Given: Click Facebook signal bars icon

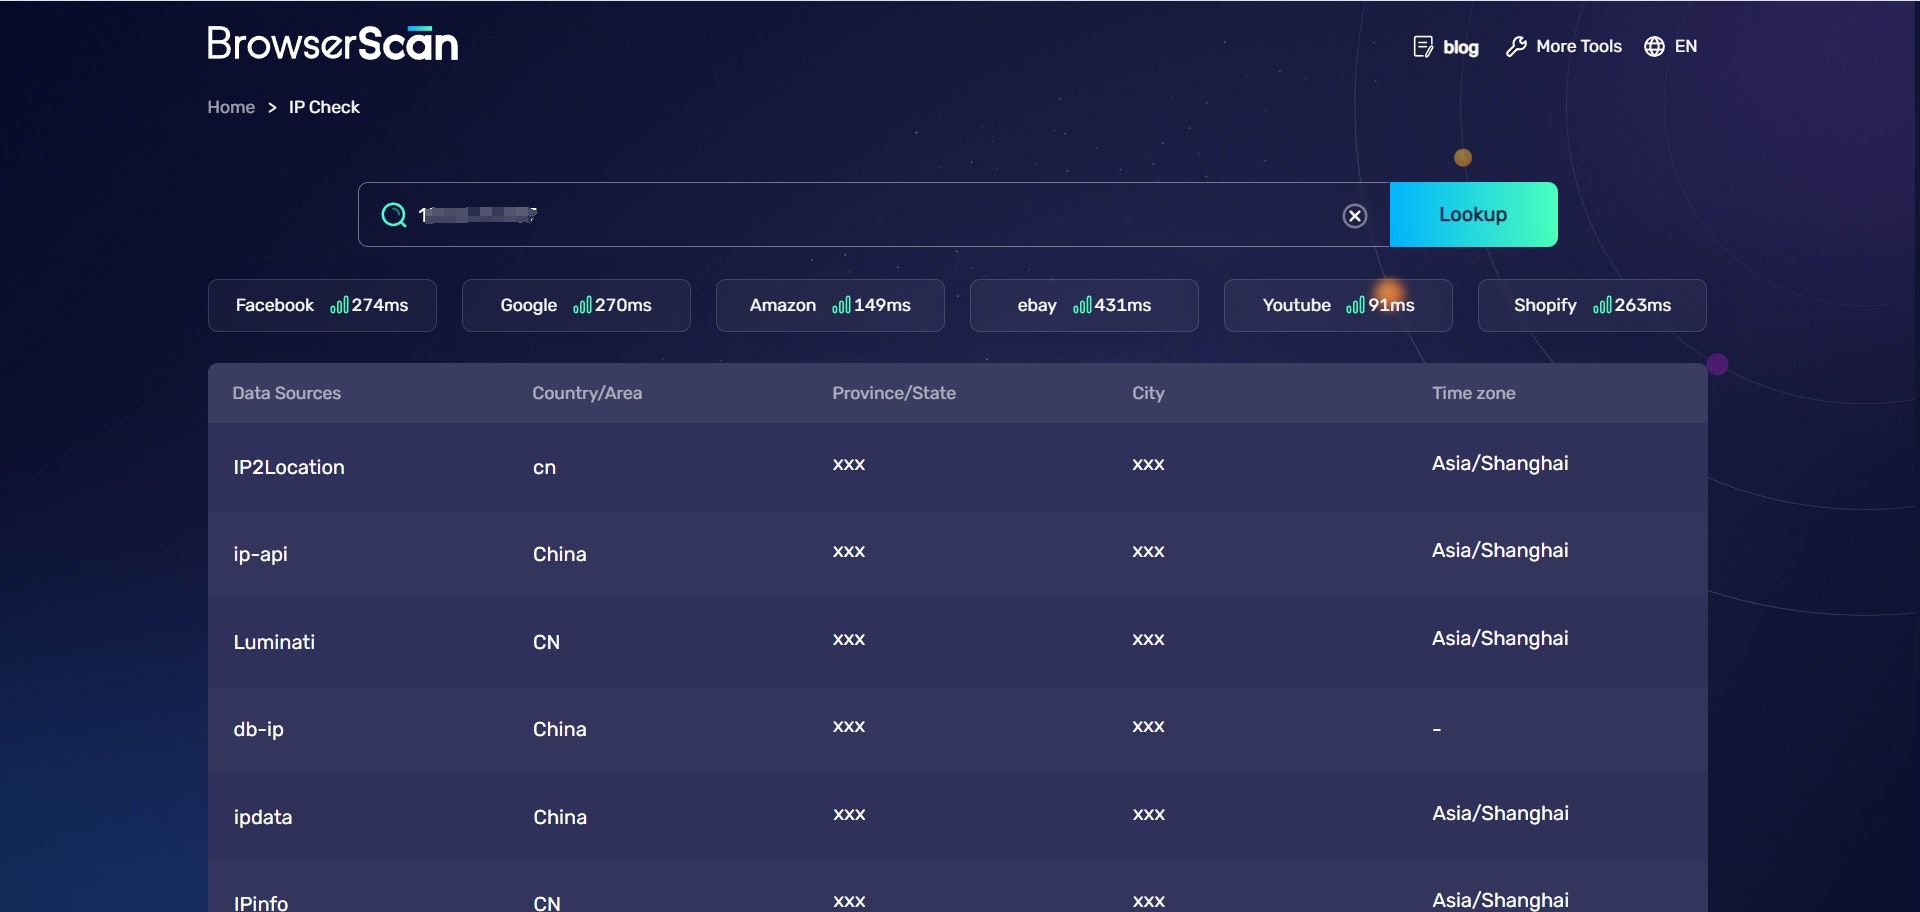Looking at the screenshot, I should pyautogui.click(x=339, y=305).
